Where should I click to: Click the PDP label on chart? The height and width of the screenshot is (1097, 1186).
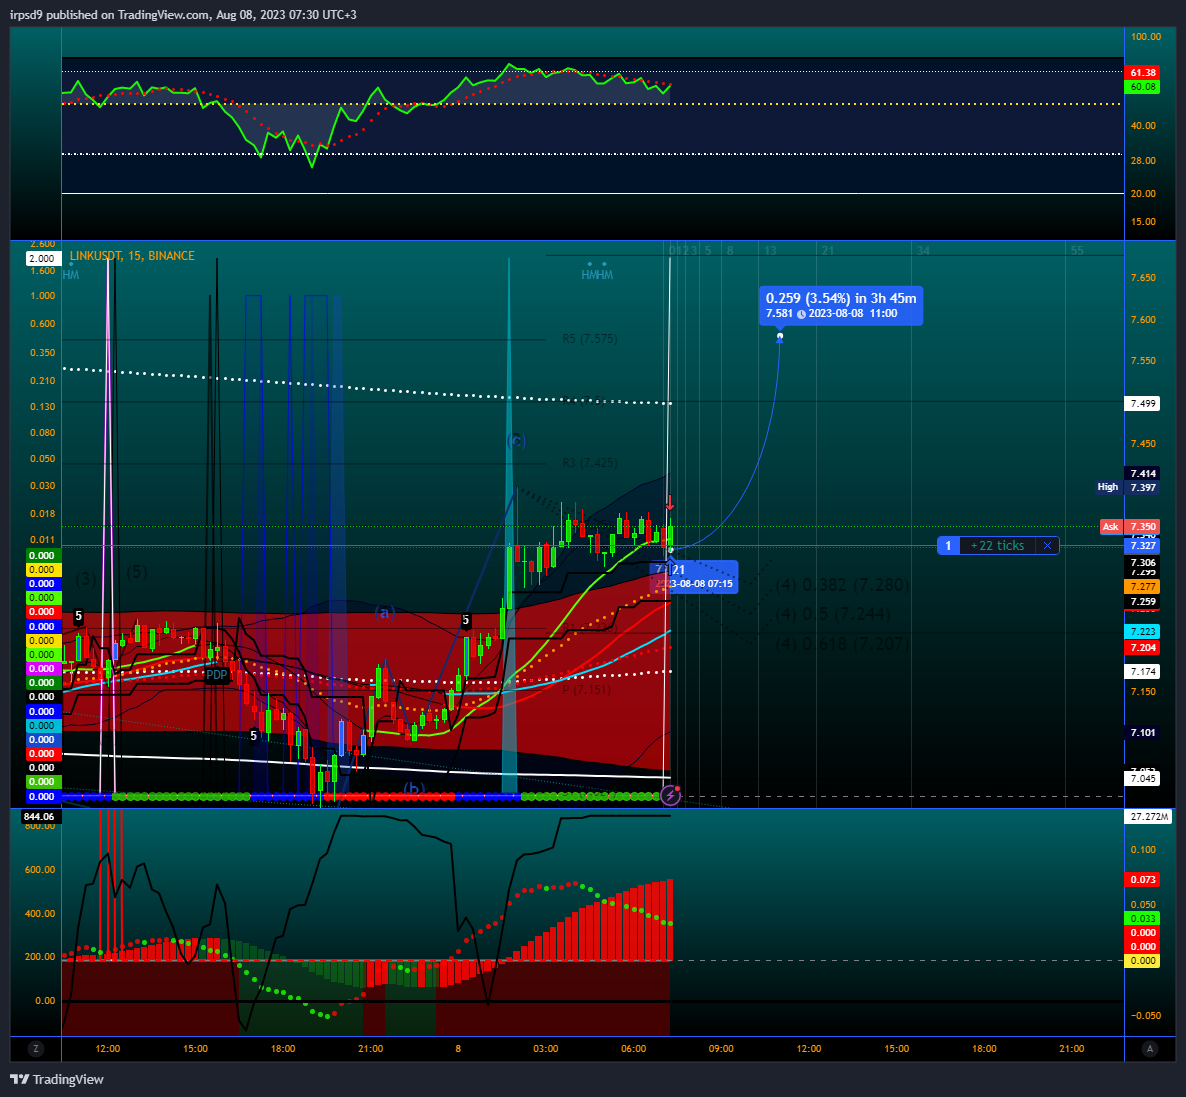point(216,675)
